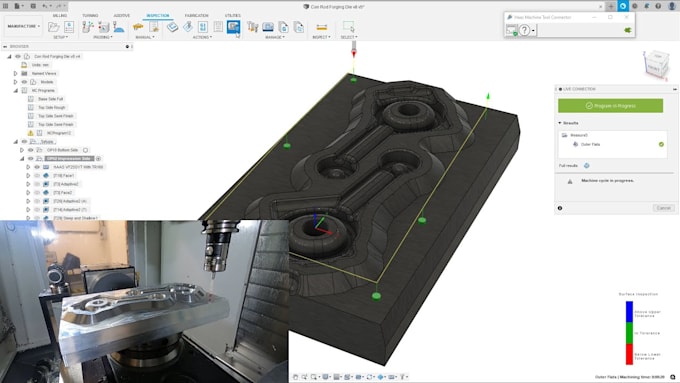Click the Select tool icon
This screenshot has width=680, height=383.
point(348,27)
